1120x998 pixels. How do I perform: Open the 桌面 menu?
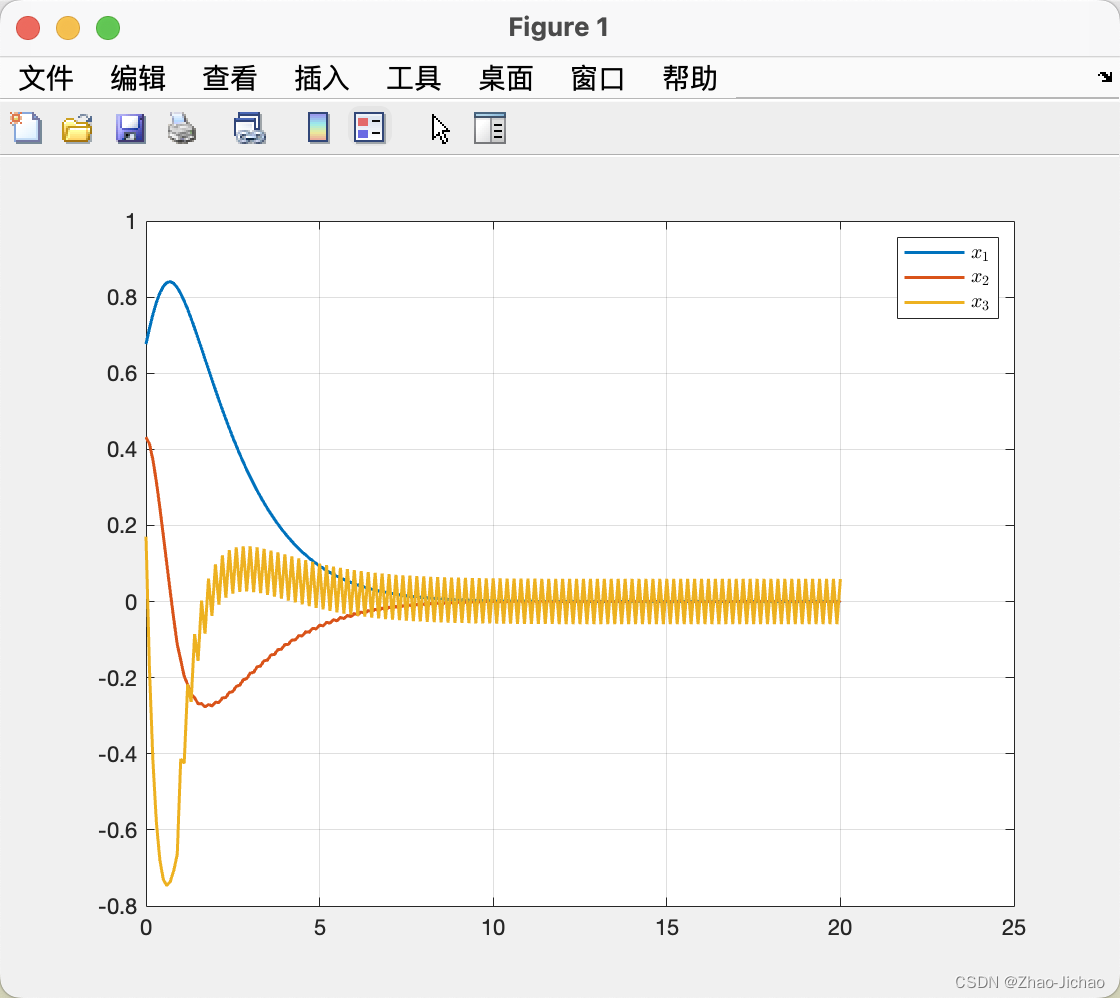506,78
